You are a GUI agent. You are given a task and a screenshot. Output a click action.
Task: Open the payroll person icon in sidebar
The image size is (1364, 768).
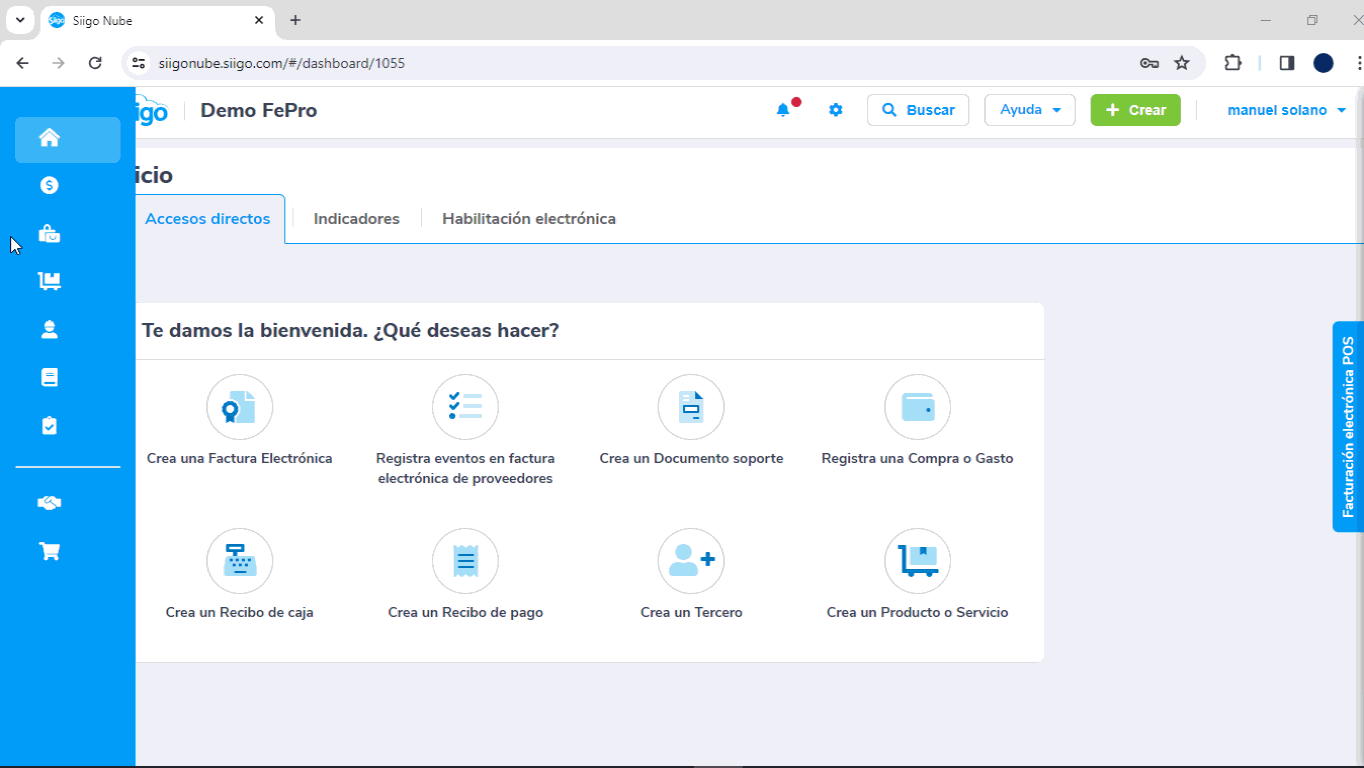click(x=49, y=329)
